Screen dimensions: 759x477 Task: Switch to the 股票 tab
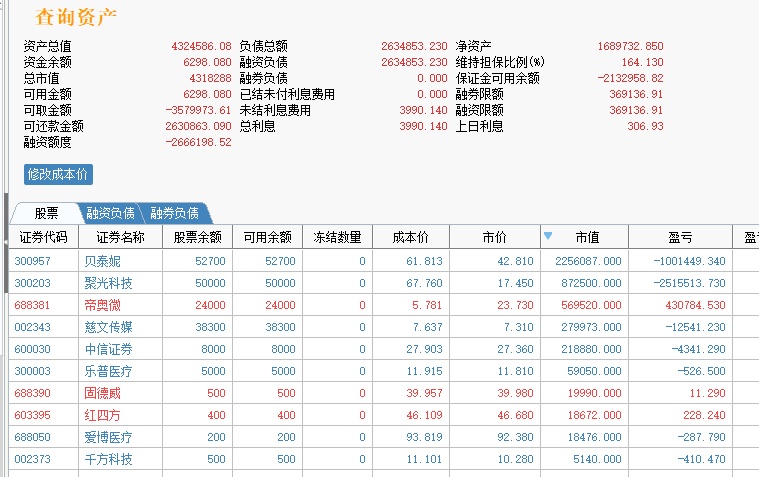(46, 213)
